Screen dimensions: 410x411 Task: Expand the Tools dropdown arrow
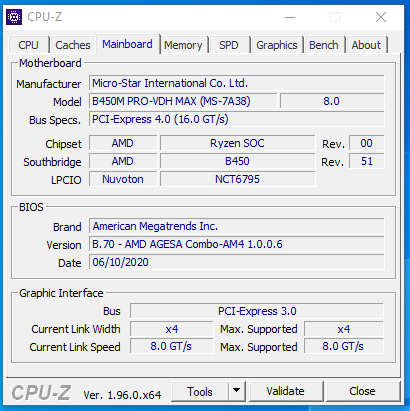coord(237,391)
